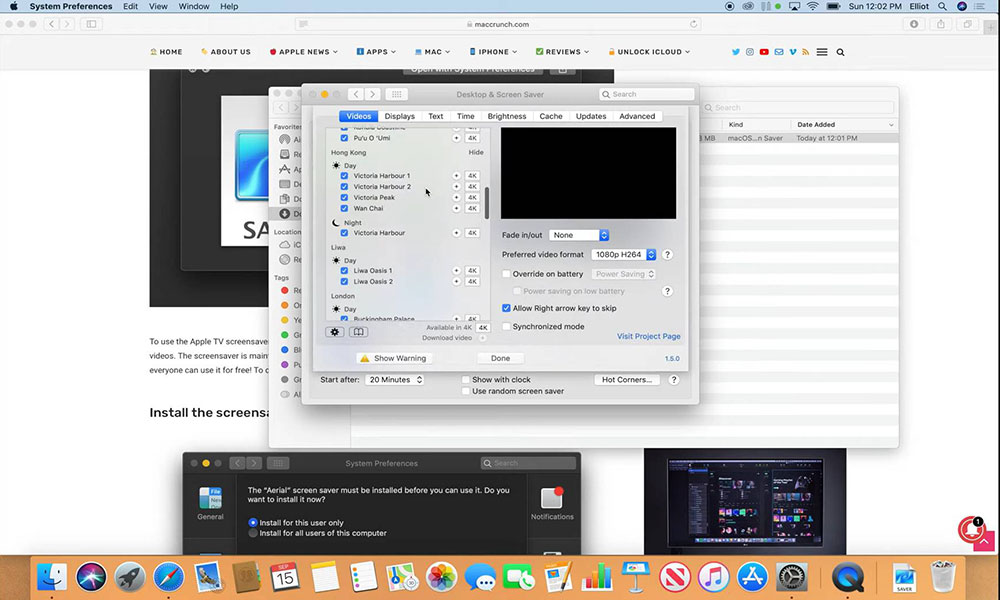Enable Use random screen saver
Image resolution: width=1000 pixels, height=600 pixels.
(x=466, y=391)
